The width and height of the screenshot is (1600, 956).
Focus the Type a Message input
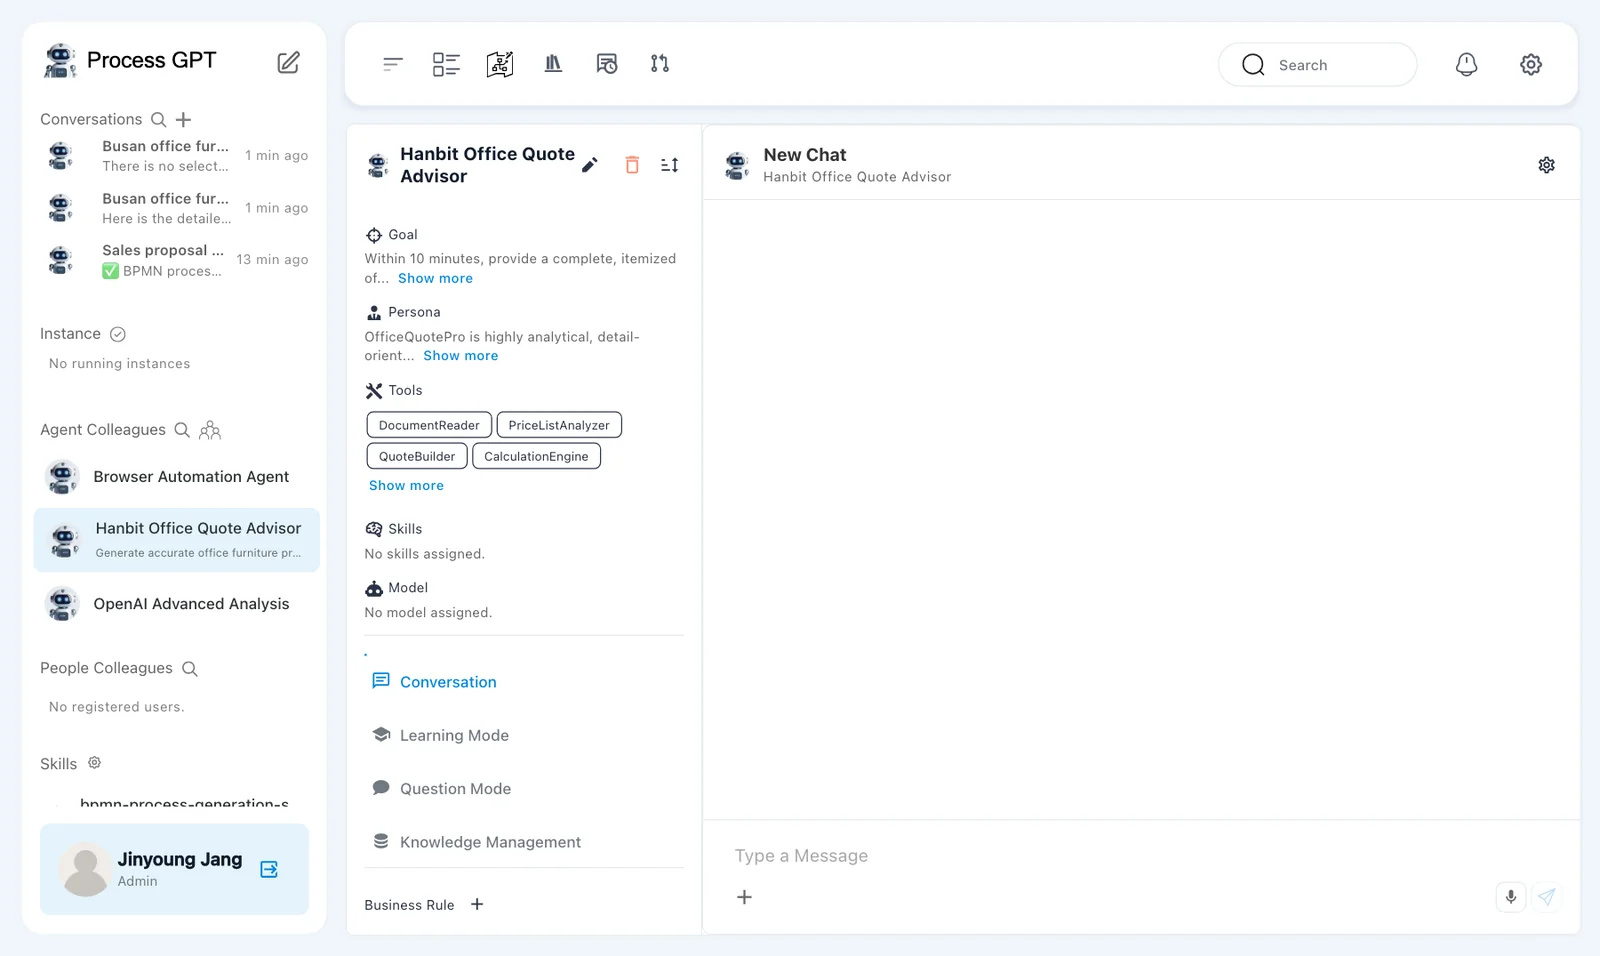click(1140, 856)
